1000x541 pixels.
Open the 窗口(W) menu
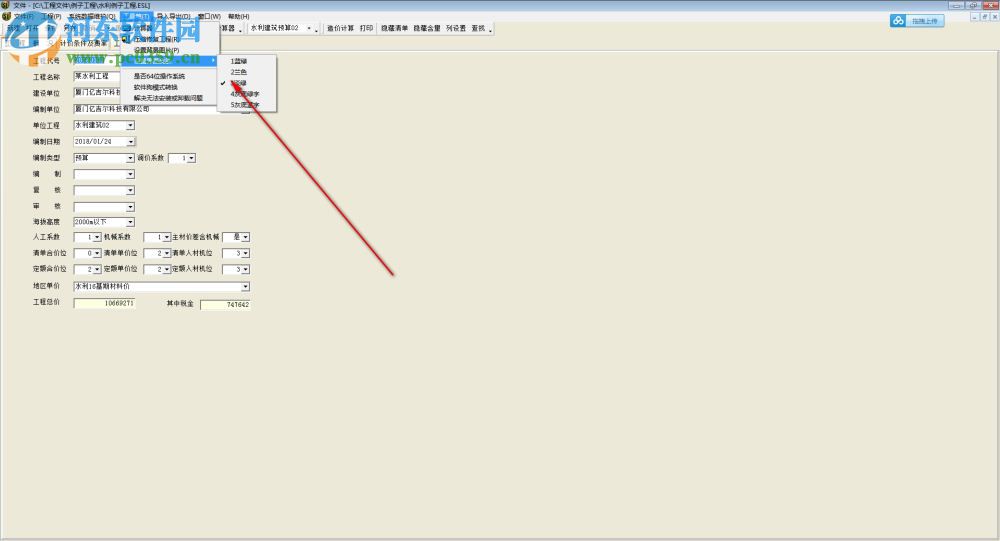click(209, 17)
